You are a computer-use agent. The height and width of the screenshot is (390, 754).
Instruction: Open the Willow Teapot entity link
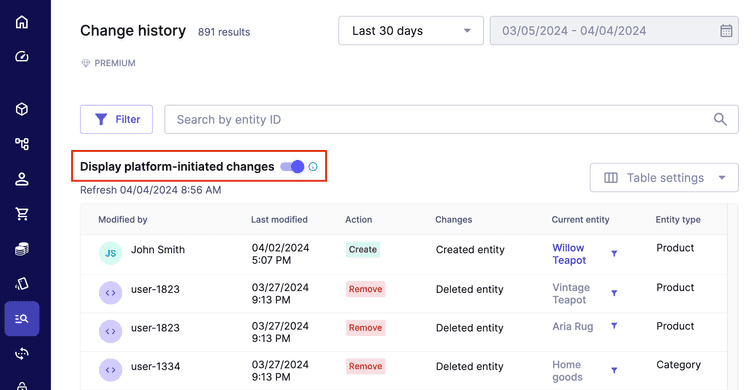[569, 254]
